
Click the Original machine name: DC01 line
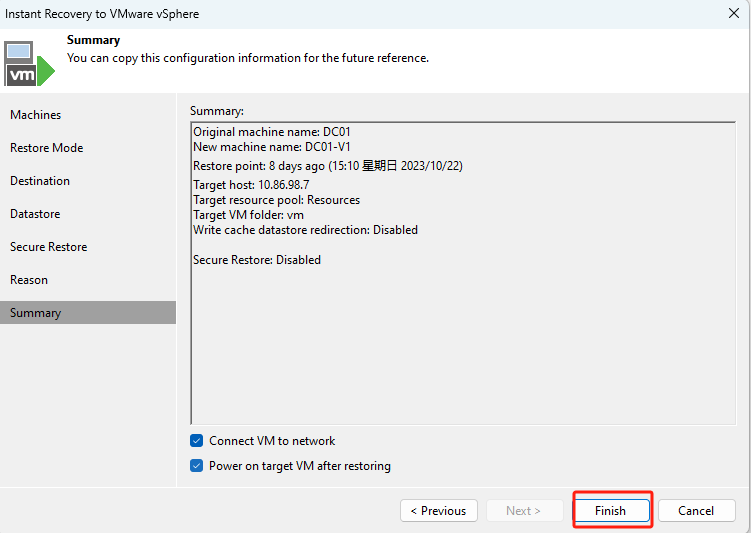(x=272, y=132)
